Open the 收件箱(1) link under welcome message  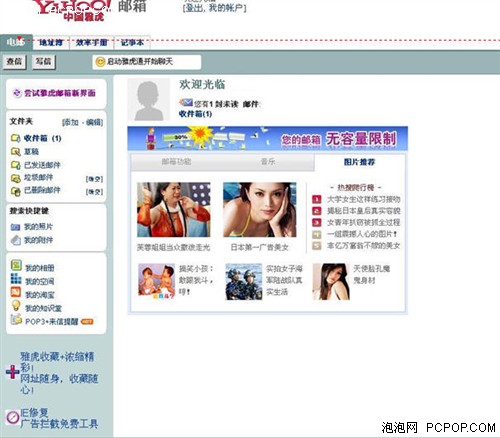[x=195, y=114]
